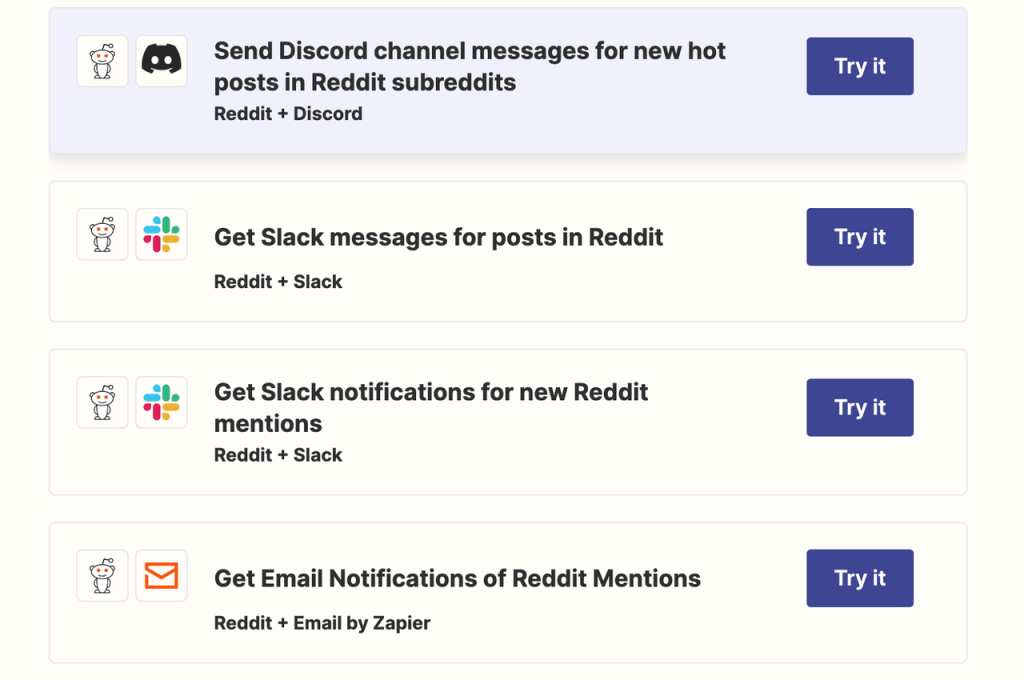The width and height of the screenshot is (1024, 680).
Task: Open the Discord channel messages template title
Action: (468, 66)
